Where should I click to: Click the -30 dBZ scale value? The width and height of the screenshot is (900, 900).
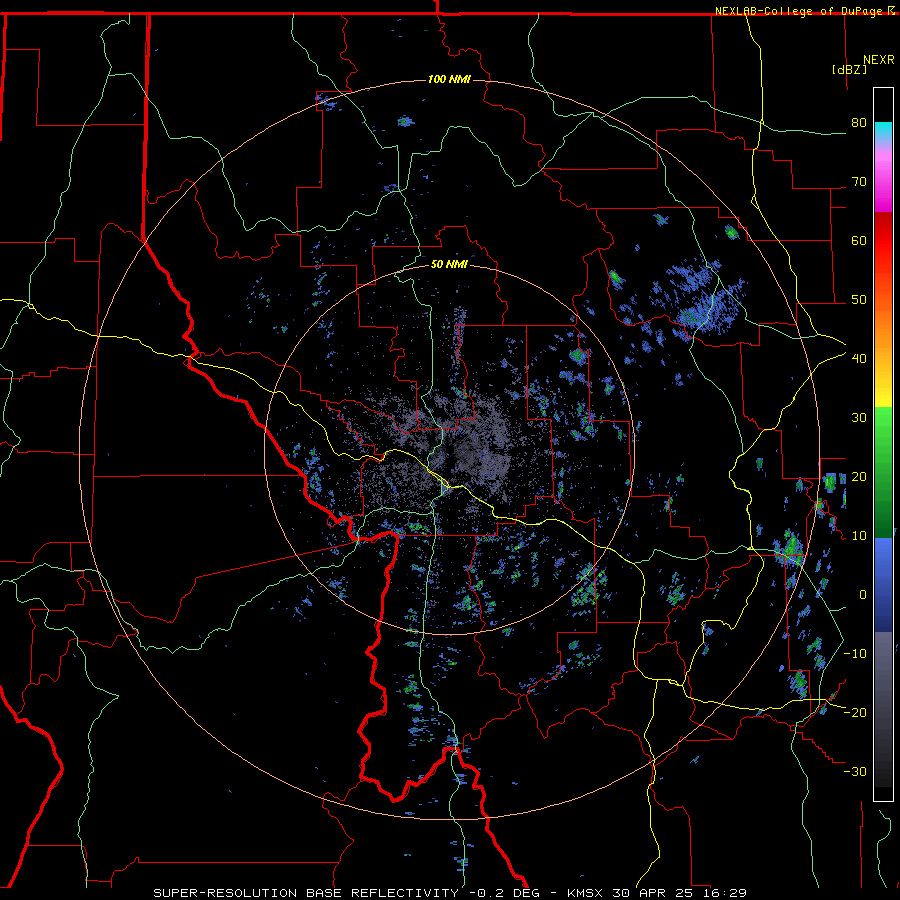855,771
